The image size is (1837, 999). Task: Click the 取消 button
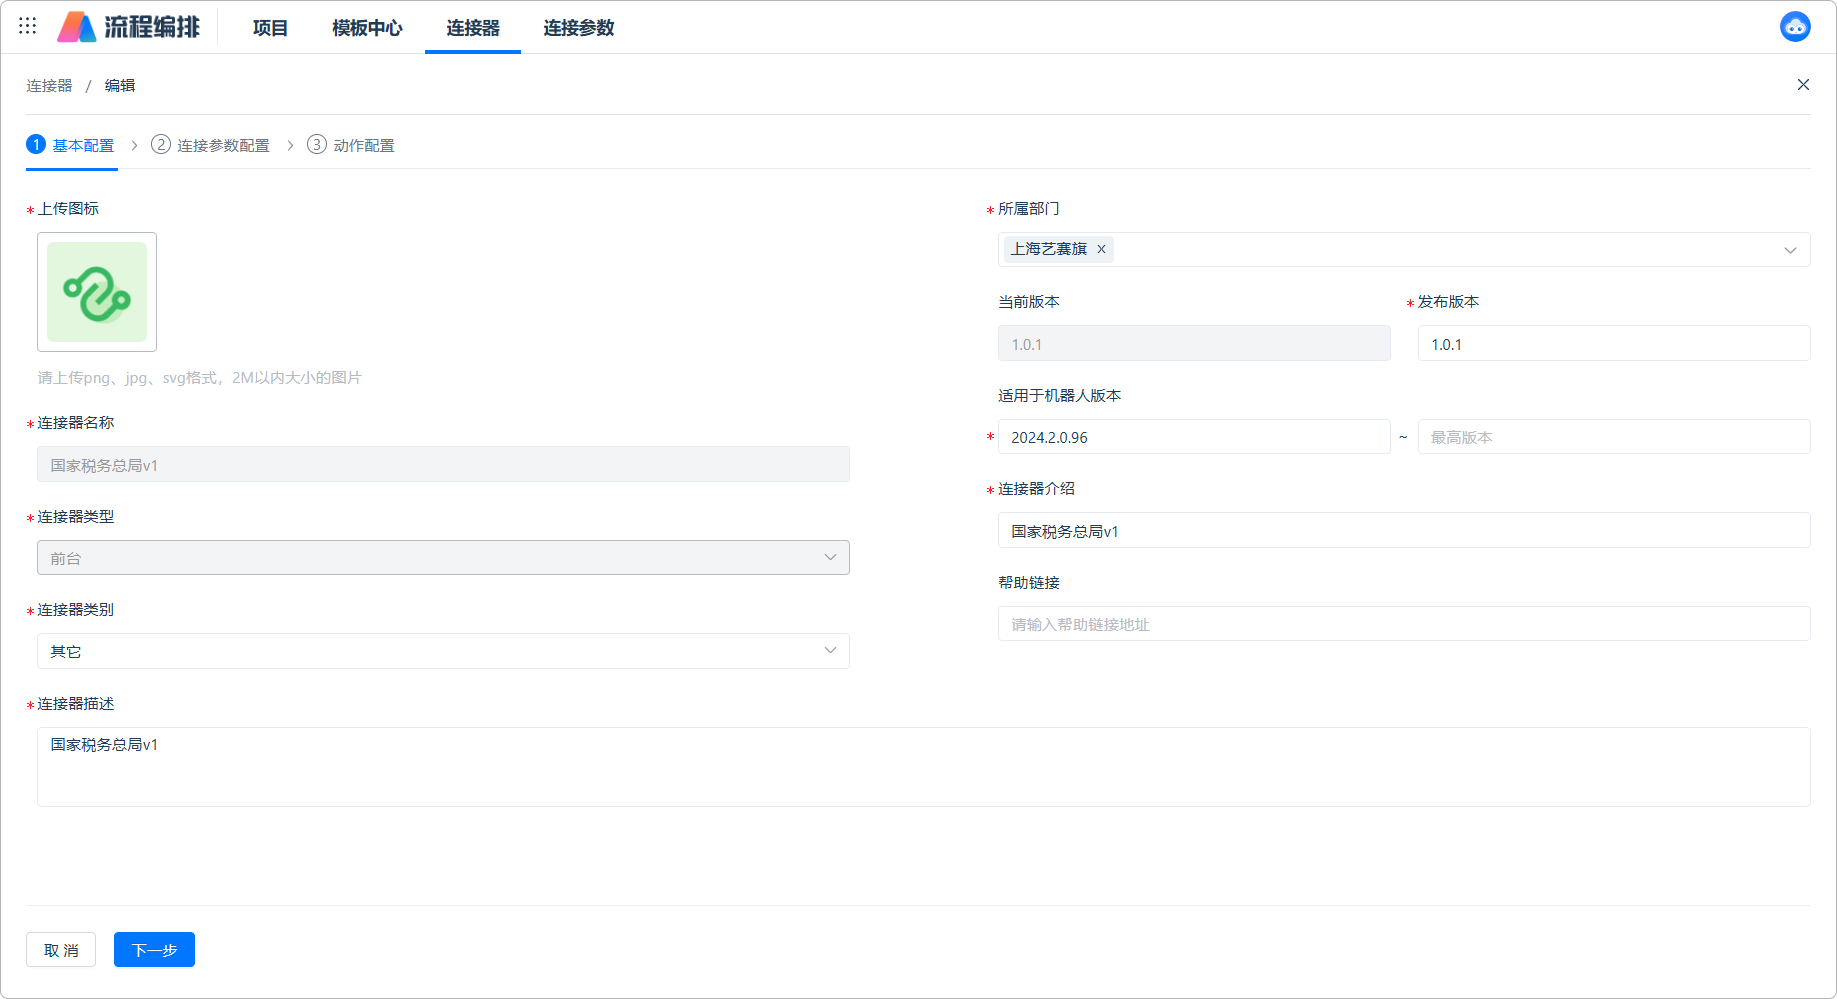[x=61, y=950]
